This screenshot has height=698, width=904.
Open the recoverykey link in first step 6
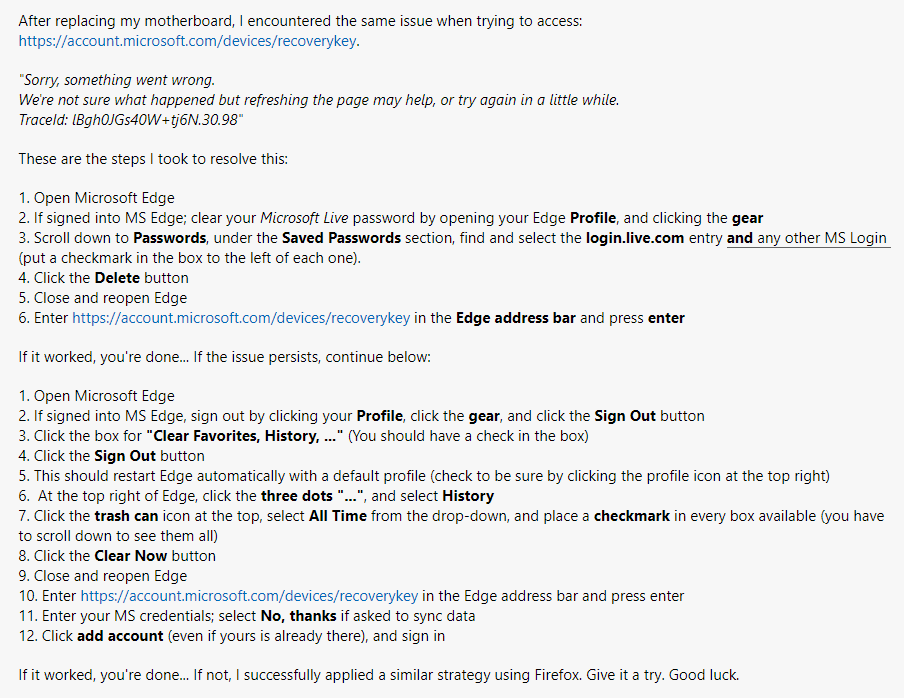[x=241, y=318]
